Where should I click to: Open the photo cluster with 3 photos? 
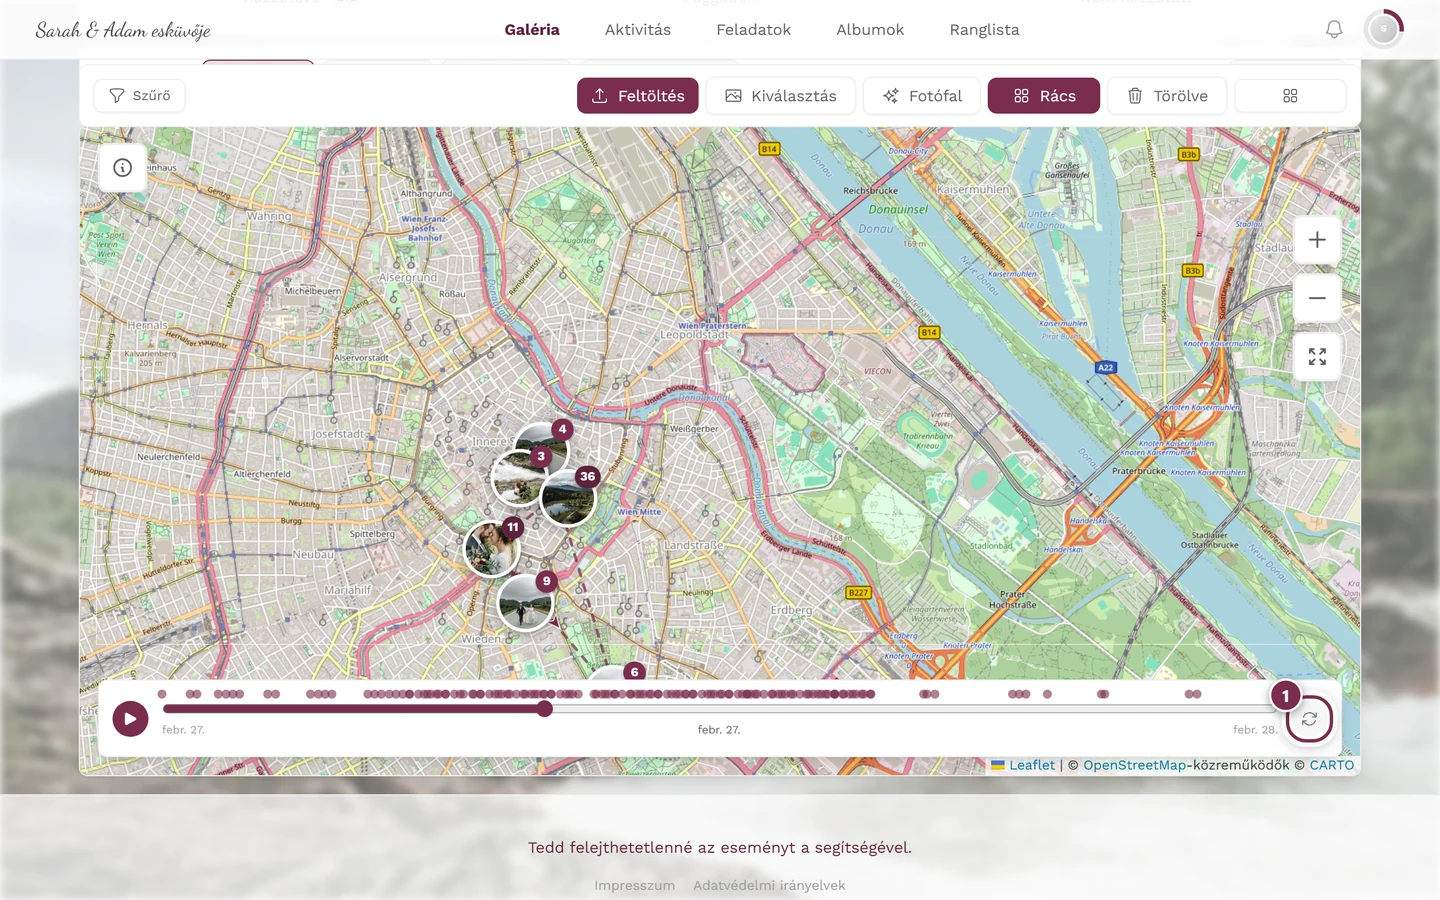tap(518, 478)
